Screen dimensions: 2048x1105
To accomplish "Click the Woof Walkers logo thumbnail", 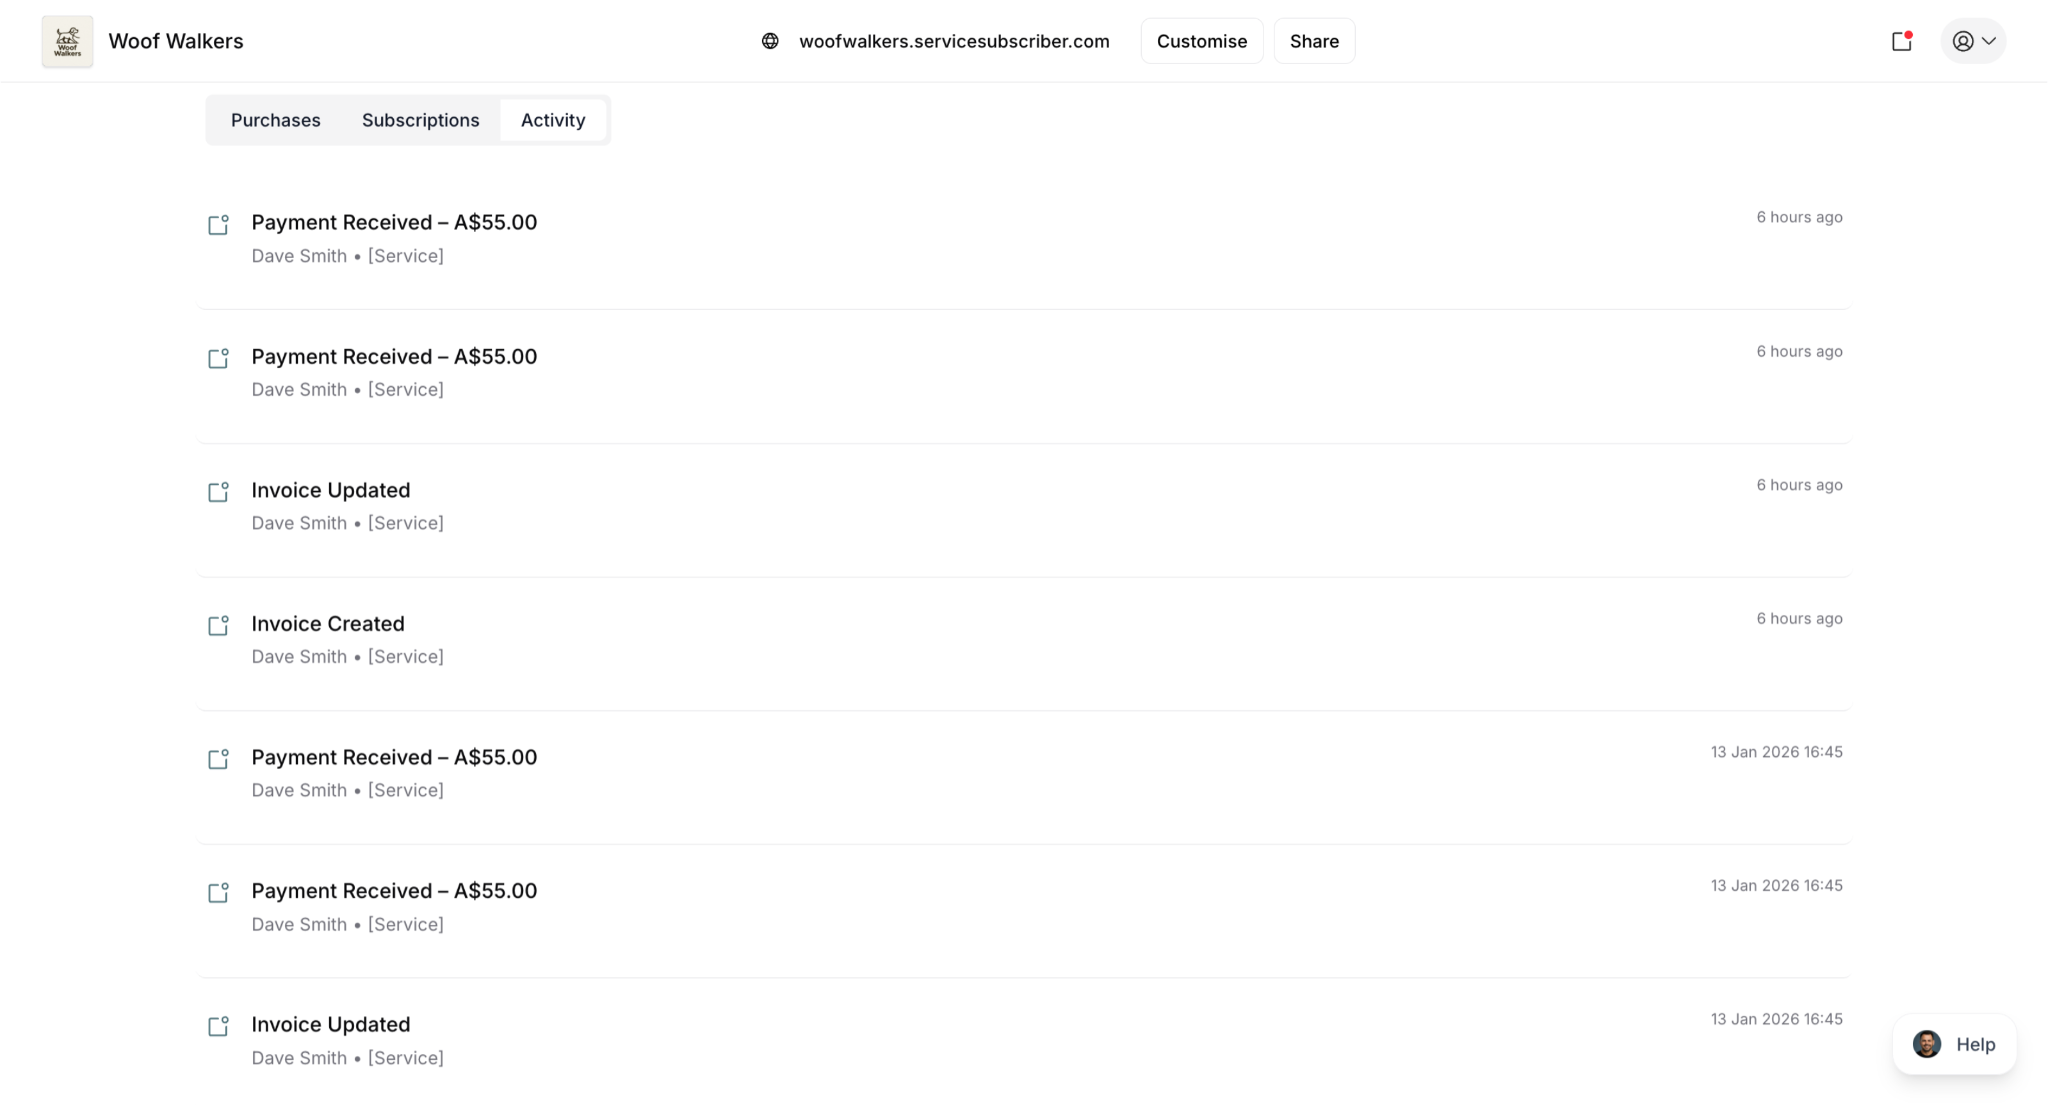I will click(x=67, y=41).
